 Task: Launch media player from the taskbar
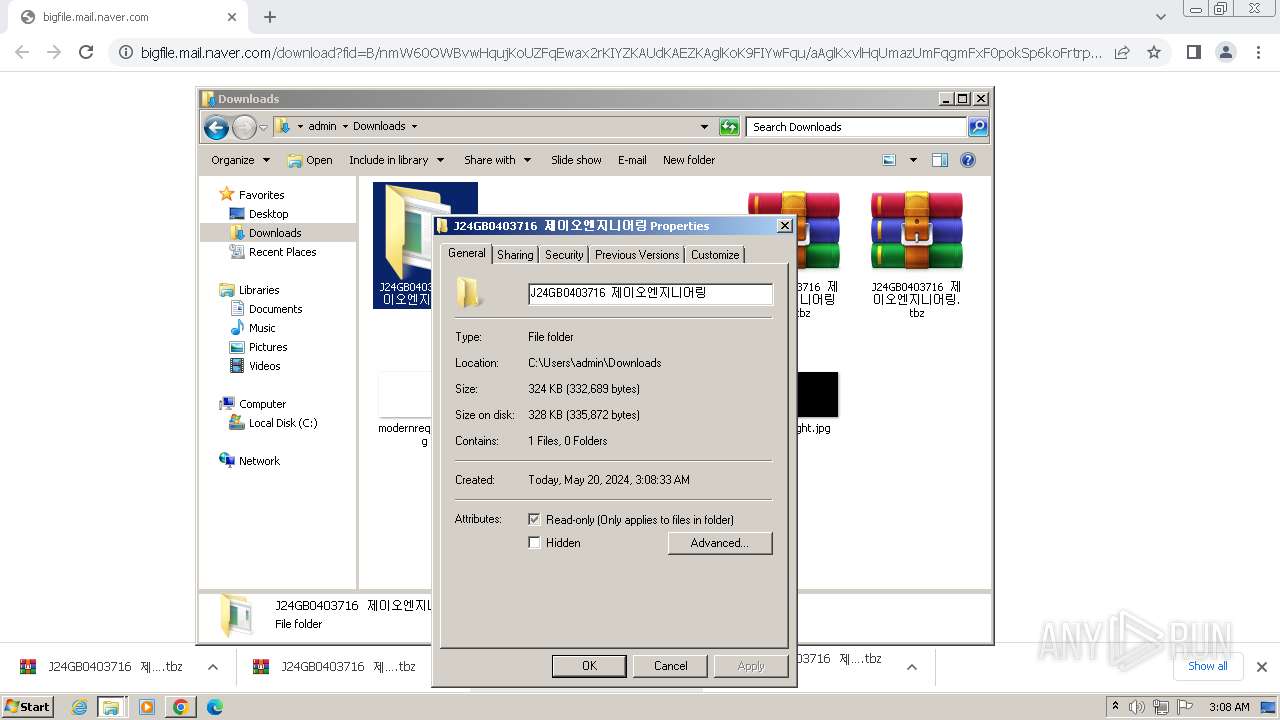(x=147, y=707)
